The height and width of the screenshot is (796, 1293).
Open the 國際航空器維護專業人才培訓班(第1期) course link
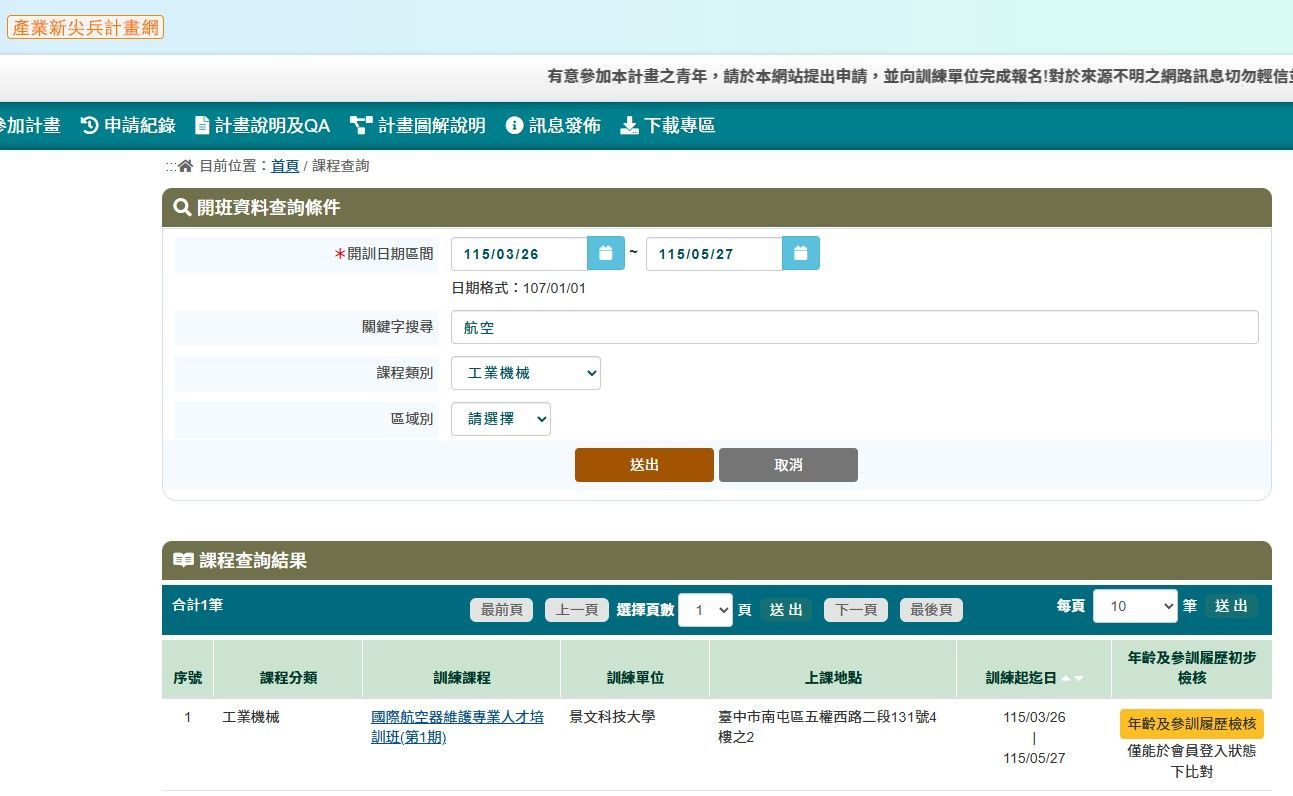(457, 728)
